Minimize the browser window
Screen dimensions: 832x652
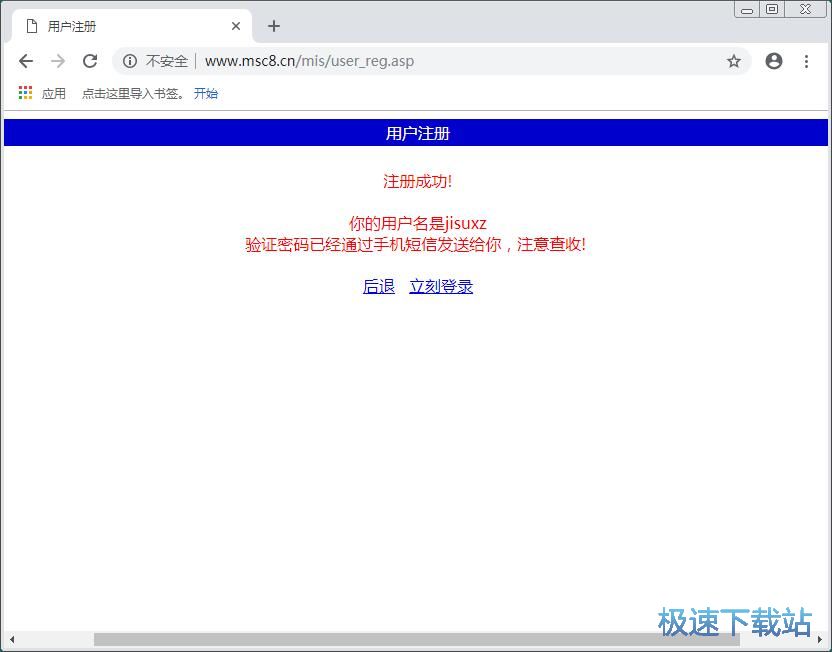(x=747, y=10)
